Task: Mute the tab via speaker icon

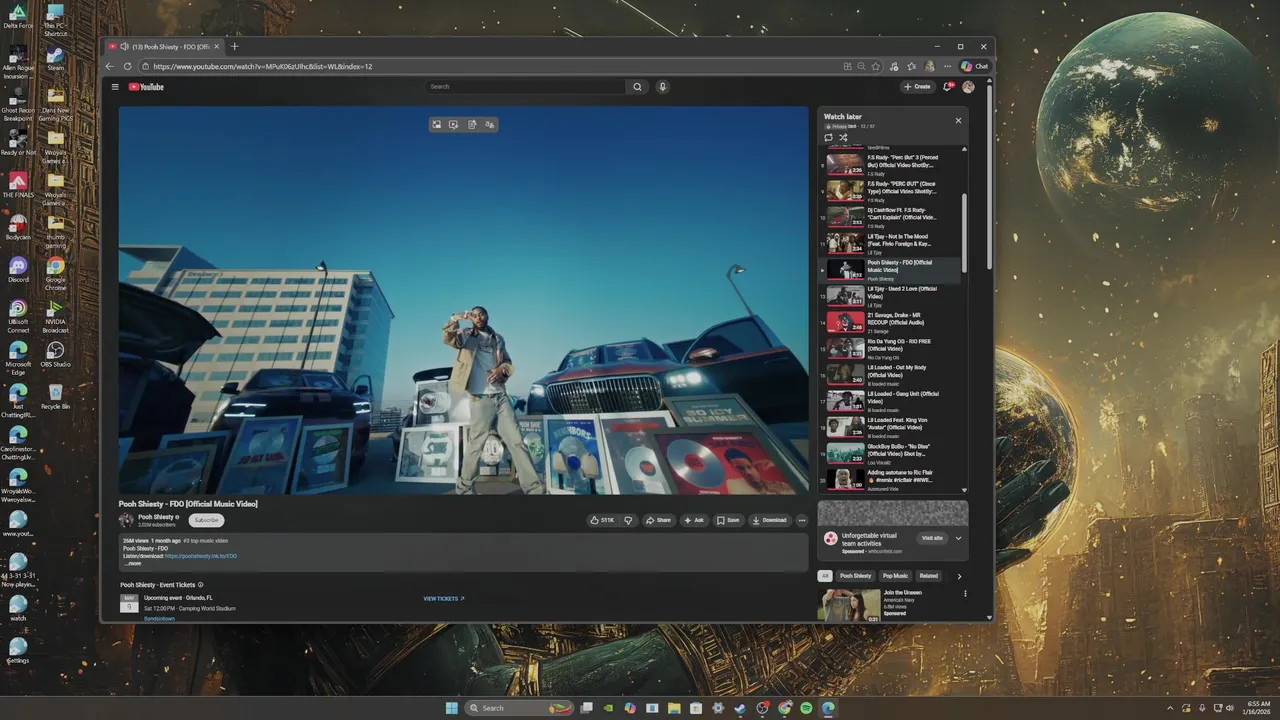Action: pyautogui.click(x=124, y=46)
